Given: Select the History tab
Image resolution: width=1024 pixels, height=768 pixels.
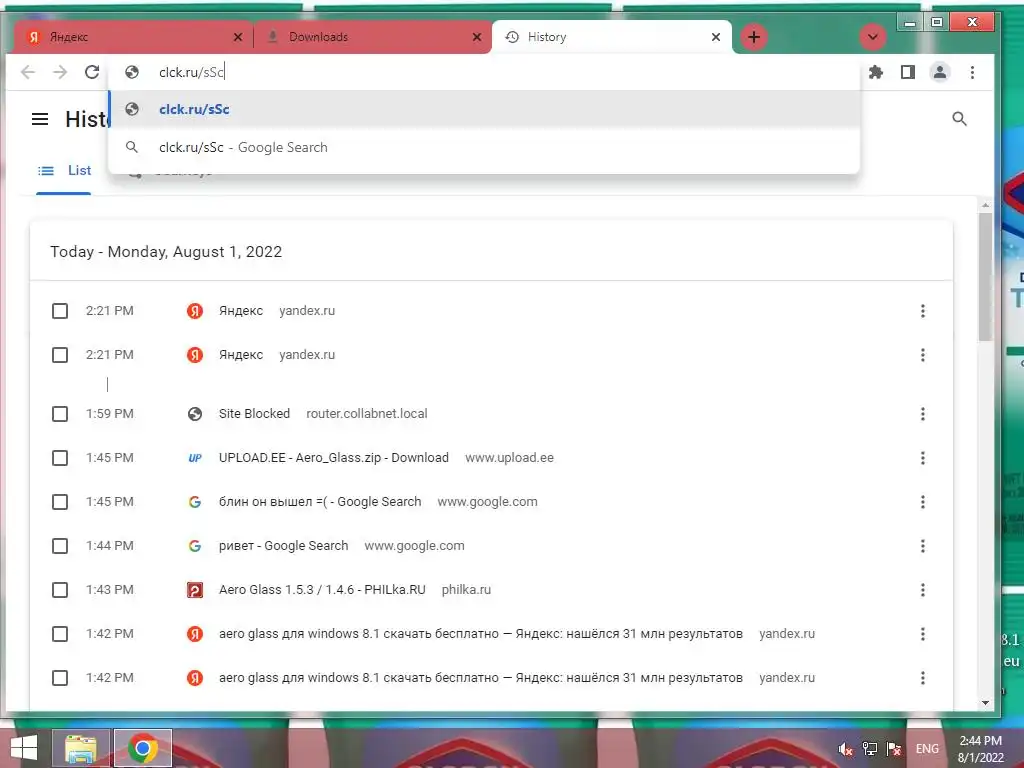Looking at the screenshot, I should click(611, 37).
